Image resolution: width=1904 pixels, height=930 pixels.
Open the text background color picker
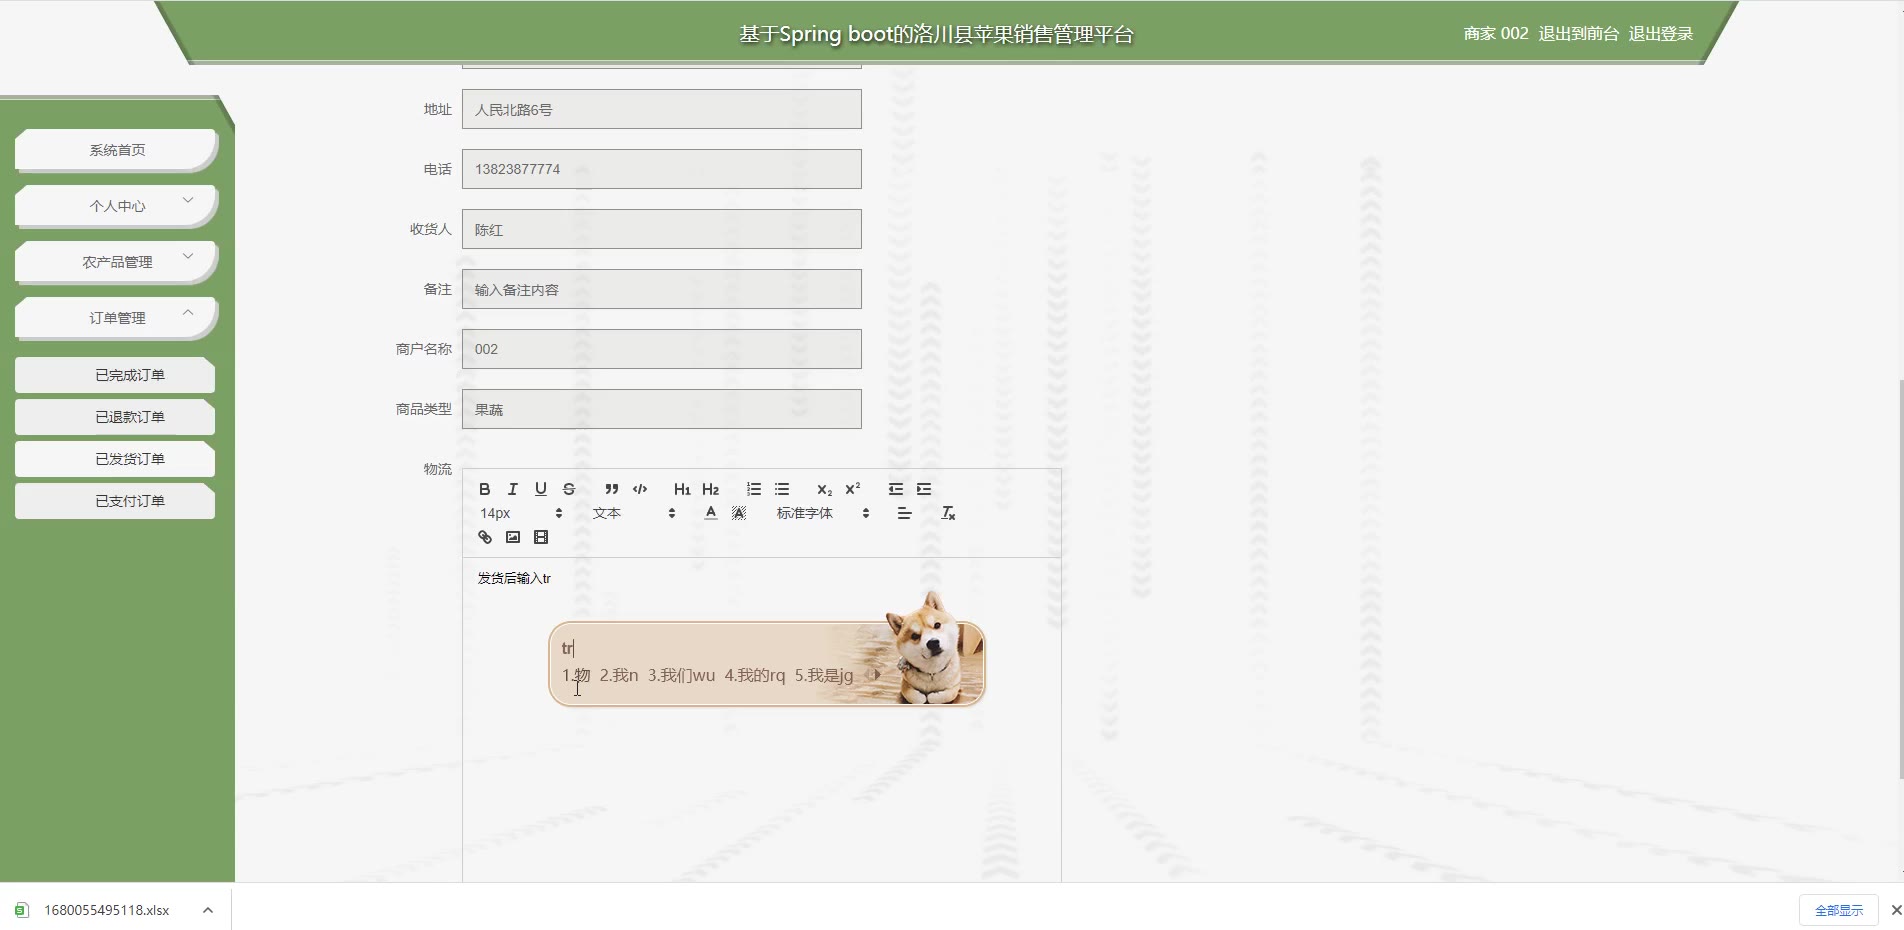click(739, 513)
